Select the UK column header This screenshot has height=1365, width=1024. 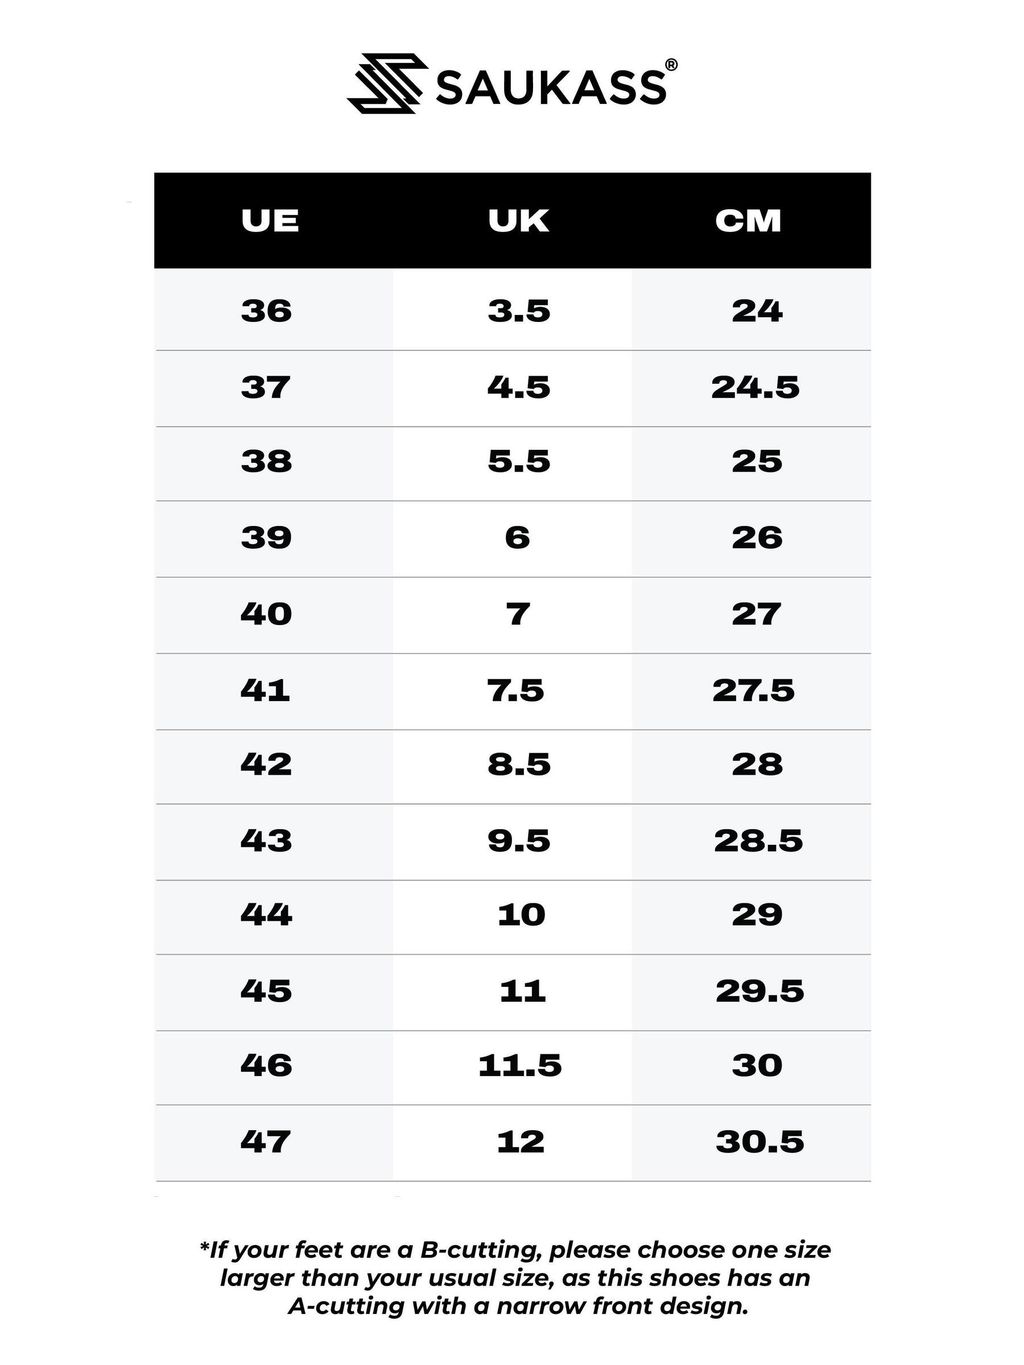pos(519,221)
